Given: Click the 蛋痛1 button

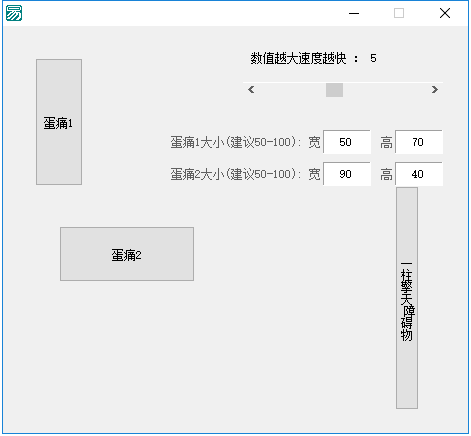Looking at the screenshot, I should [x=59, y=122].
